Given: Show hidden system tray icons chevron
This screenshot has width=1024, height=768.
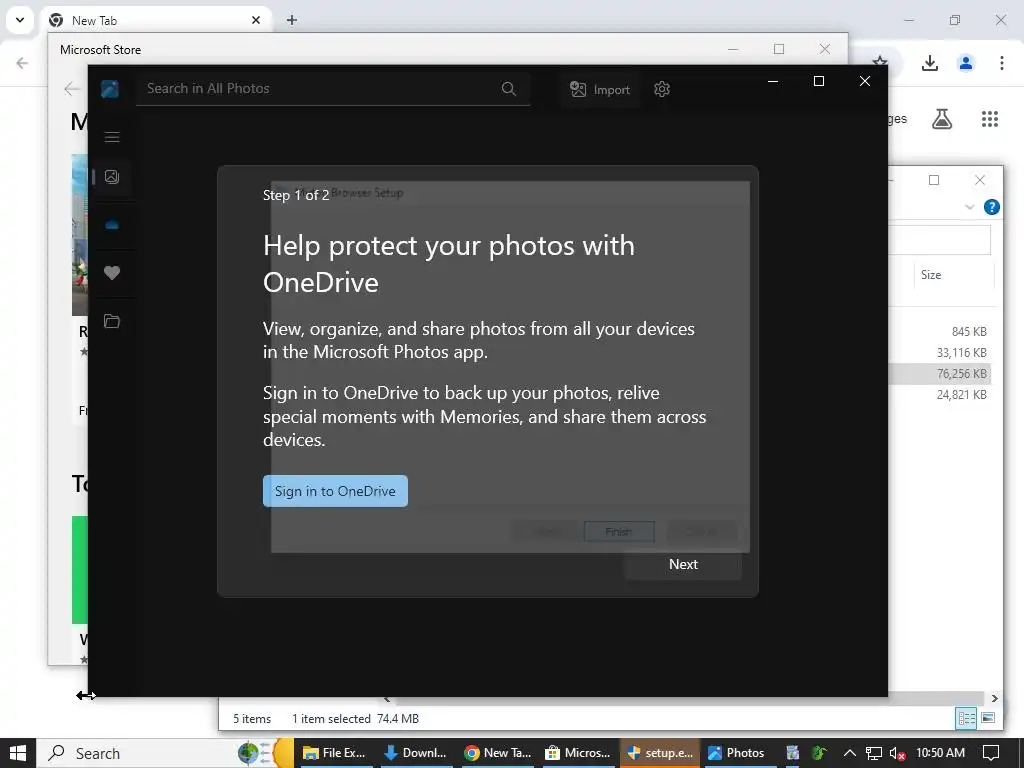Looking at the screenshot, I should [x=849, y=753].
